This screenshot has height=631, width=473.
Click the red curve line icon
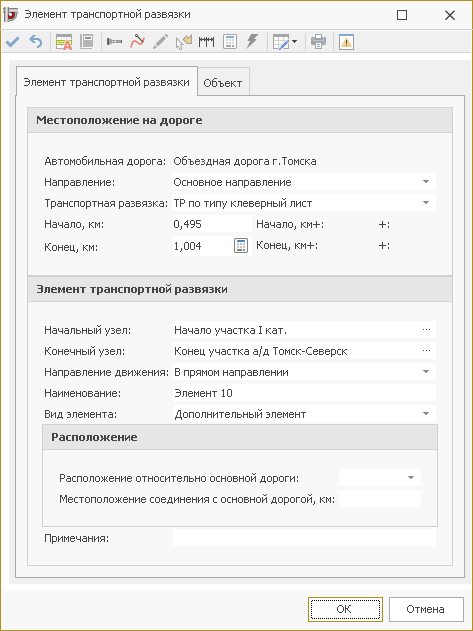(x=137, y=41)
